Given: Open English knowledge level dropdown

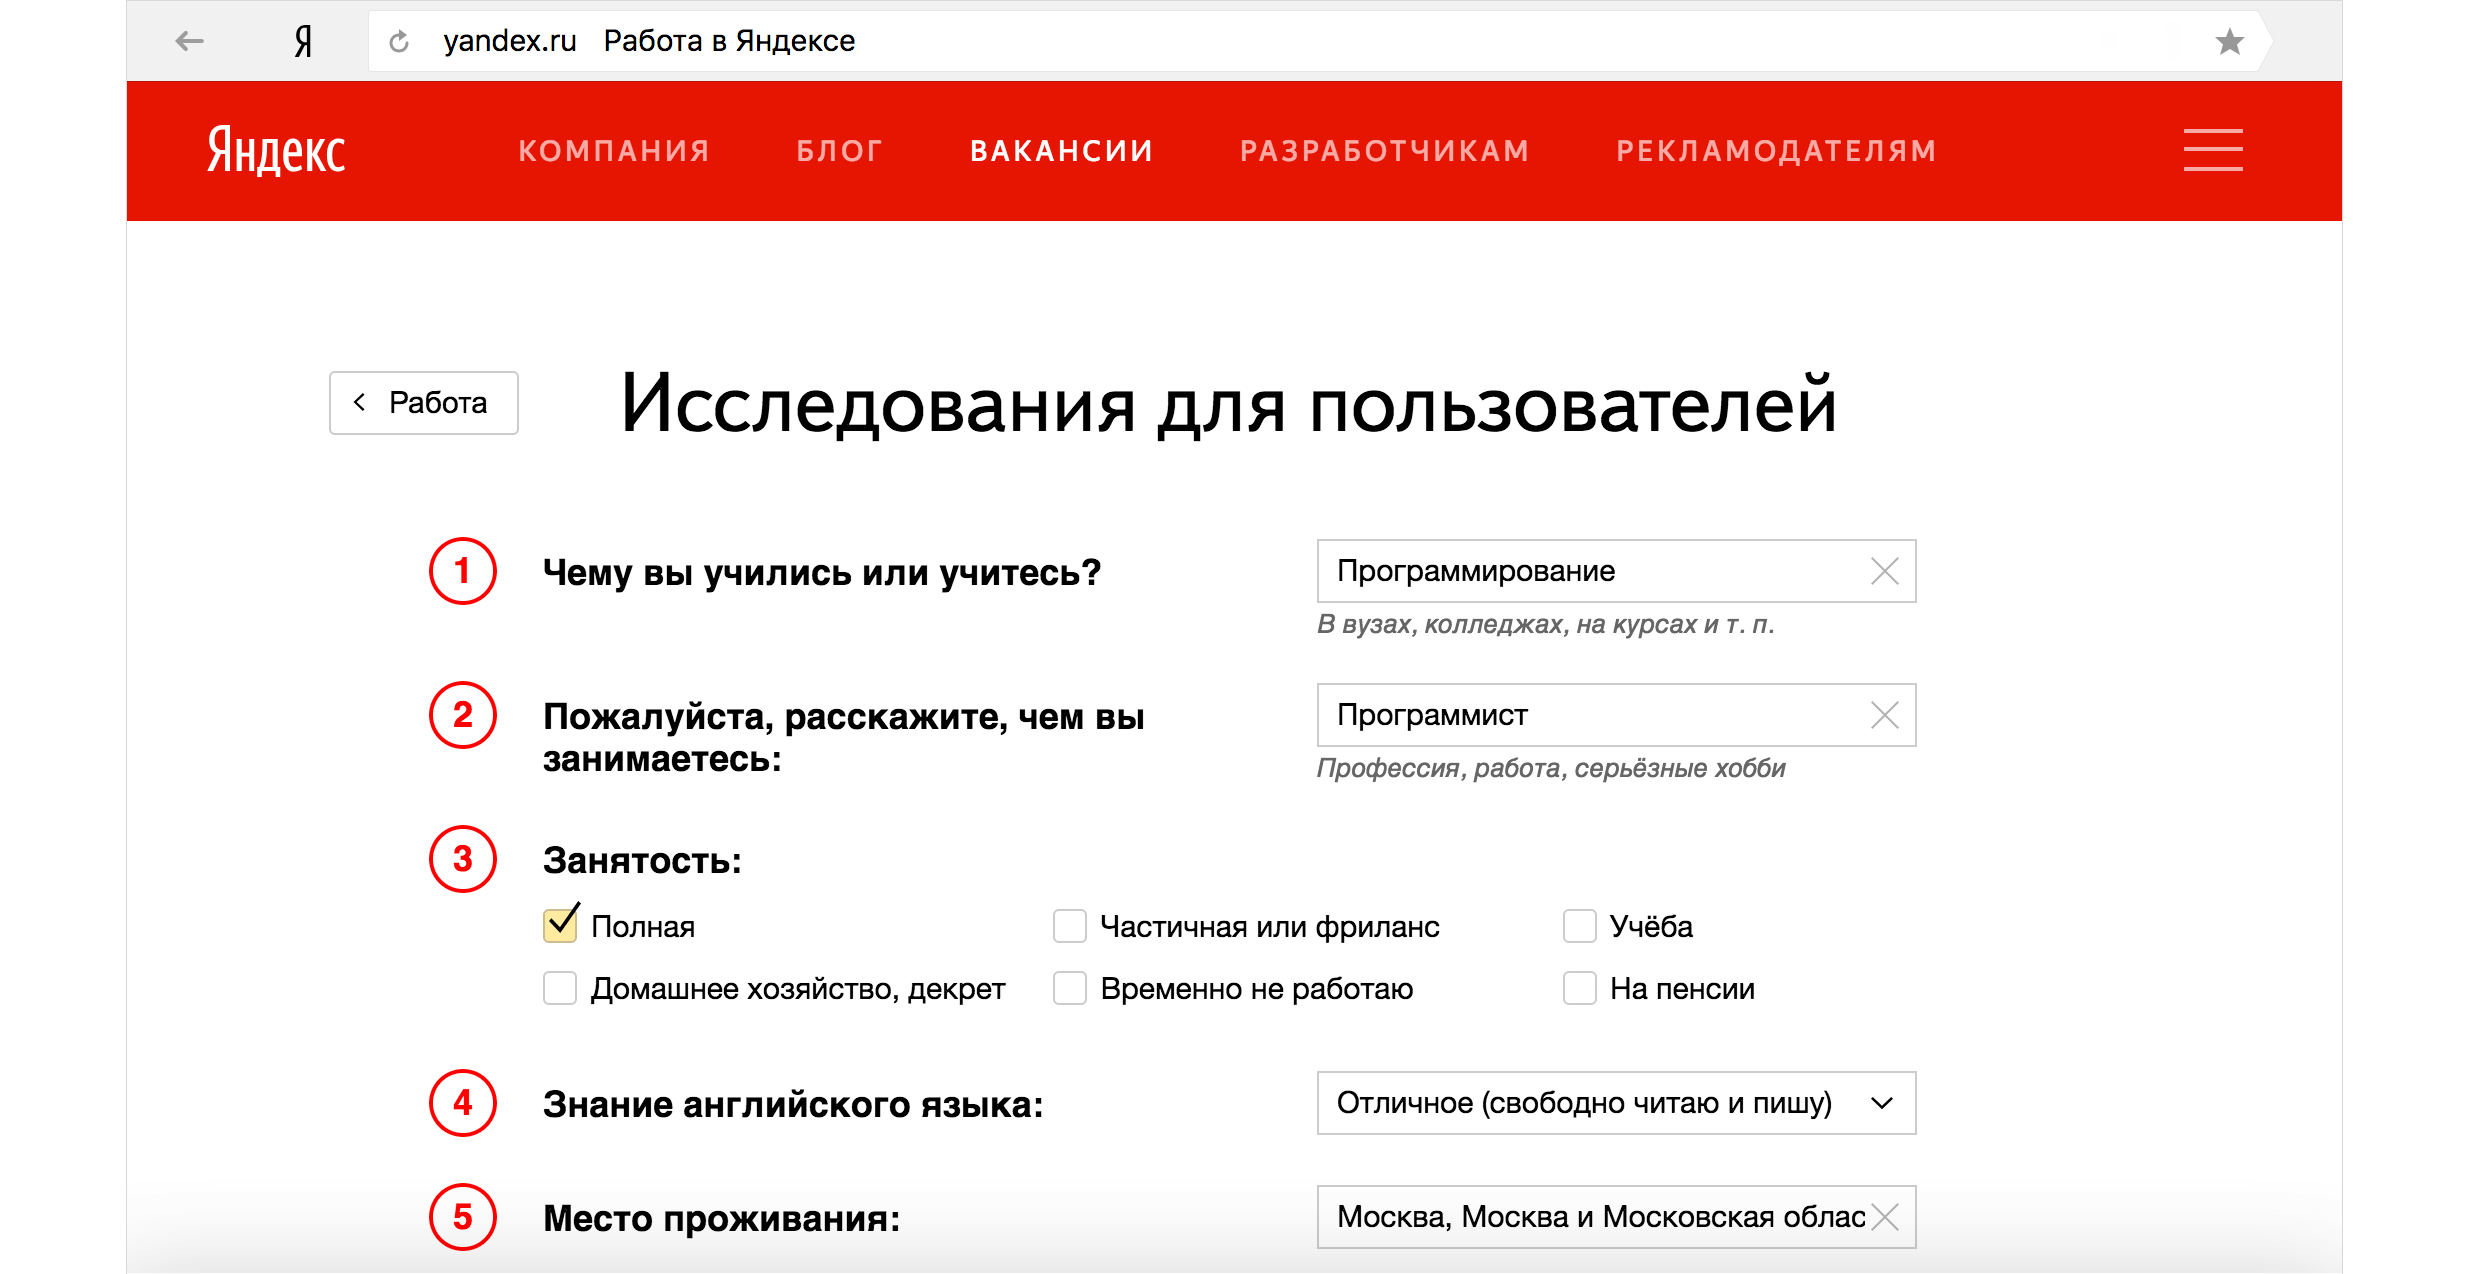Looking at the screenshot, I should 1616,1103.
